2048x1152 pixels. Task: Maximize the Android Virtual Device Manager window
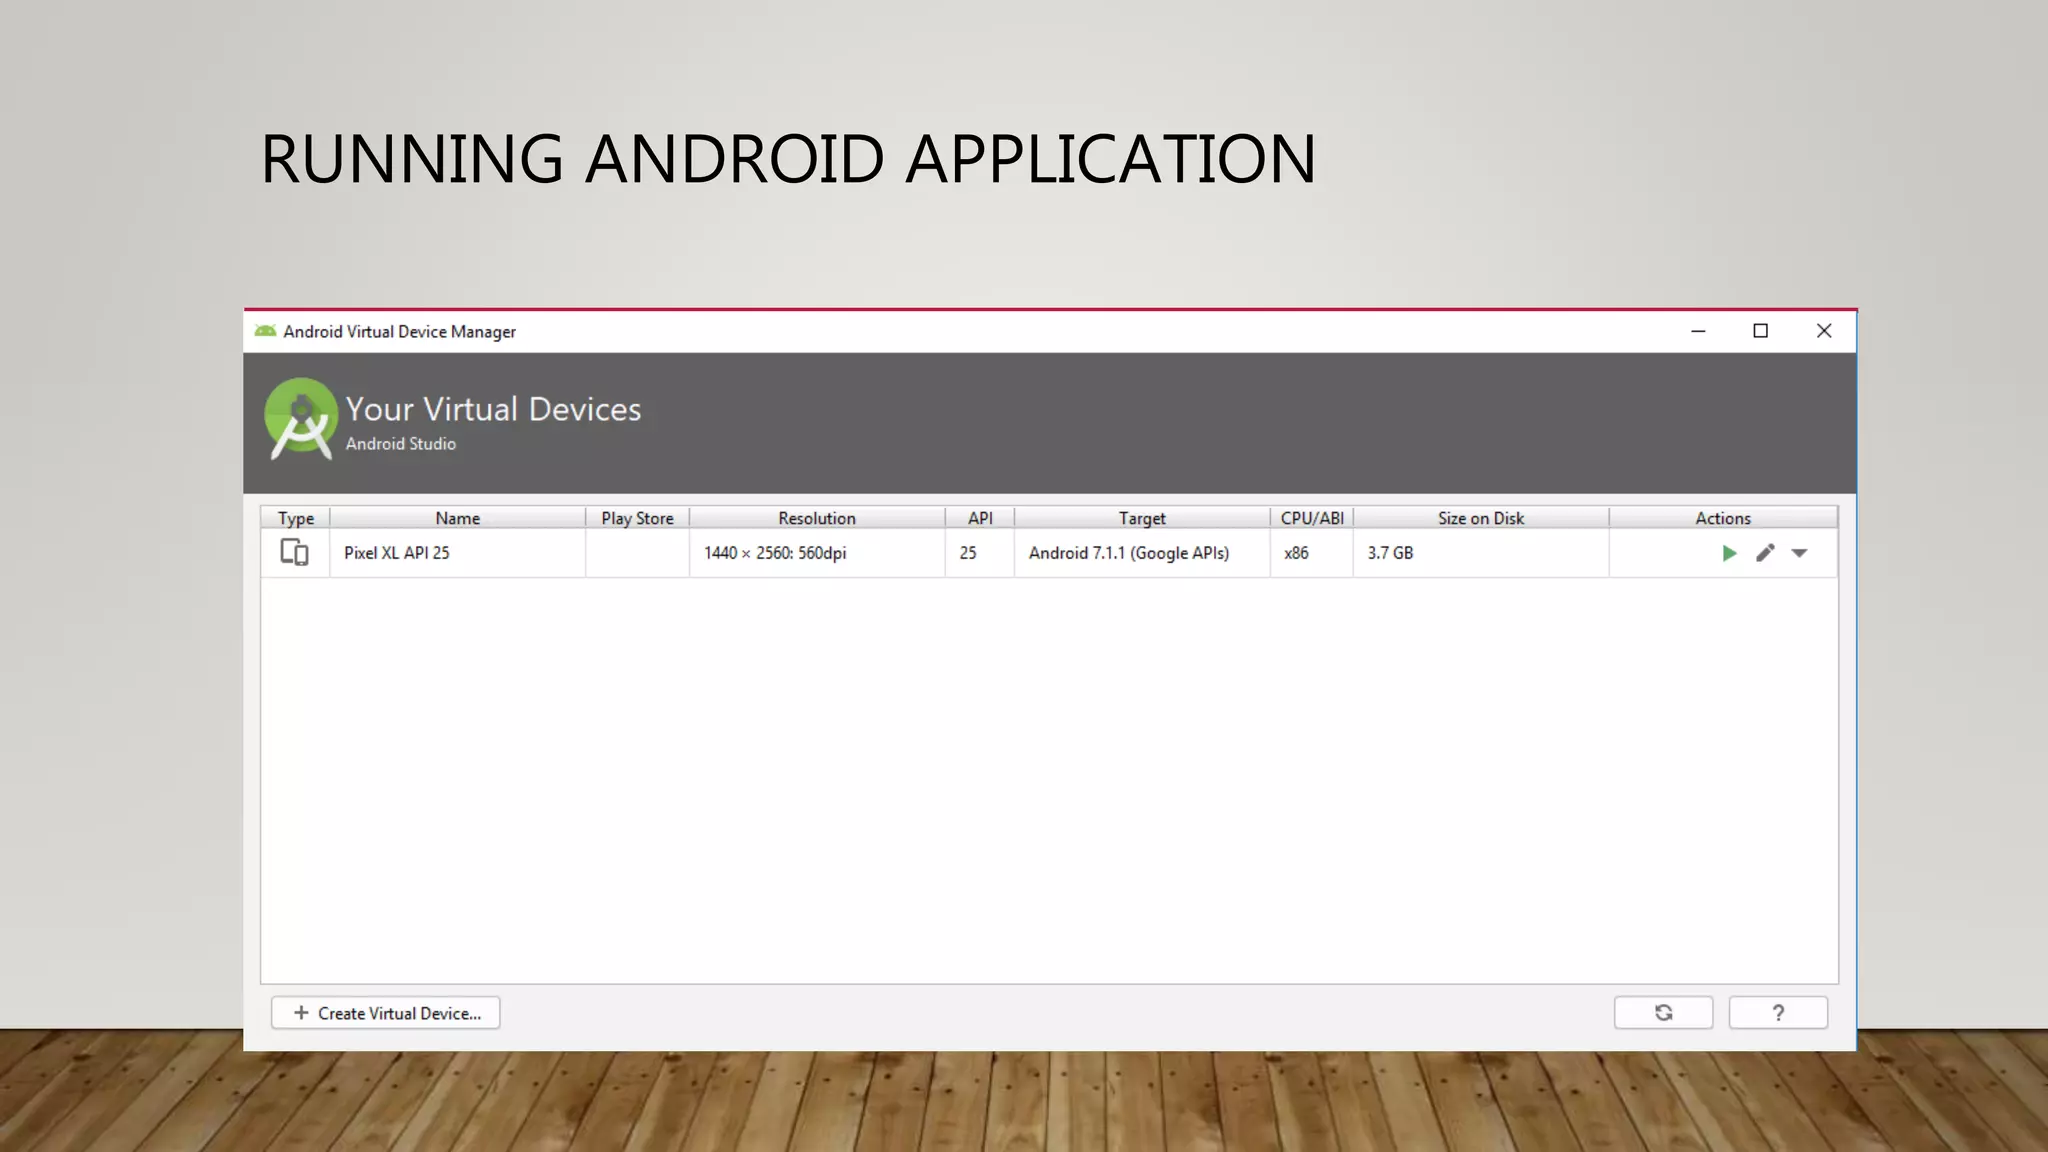click(1761, 331)
